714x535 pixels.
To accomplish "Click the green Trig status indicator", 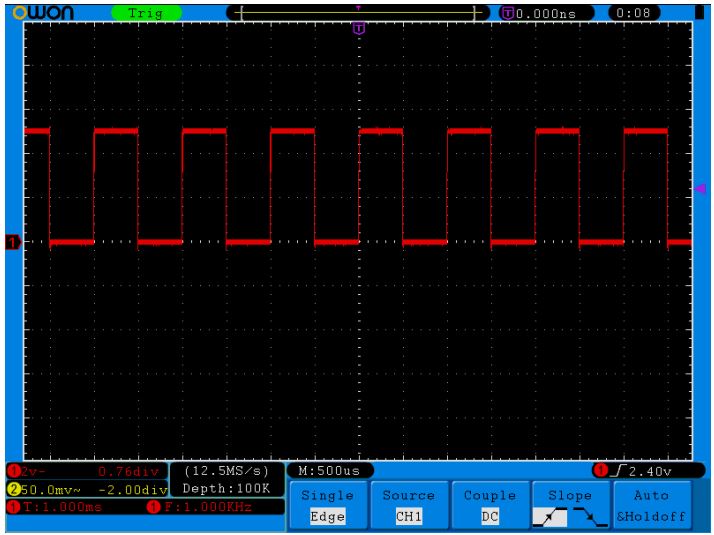I will pos(146,13).
